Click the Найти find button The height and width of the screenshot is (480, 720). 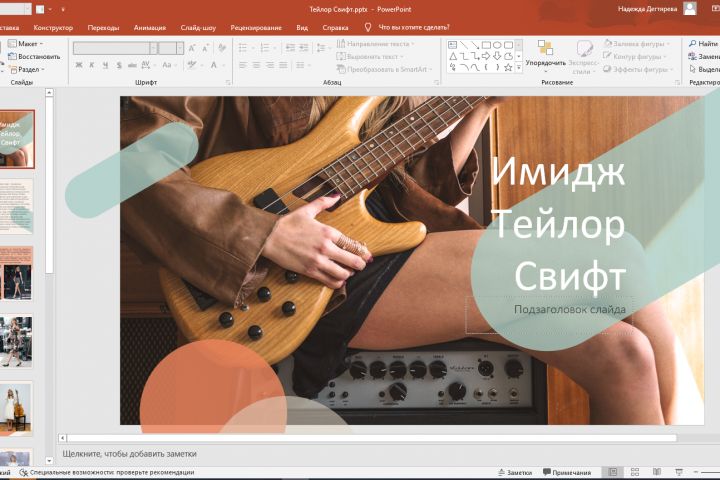click(x=703, y=44)
